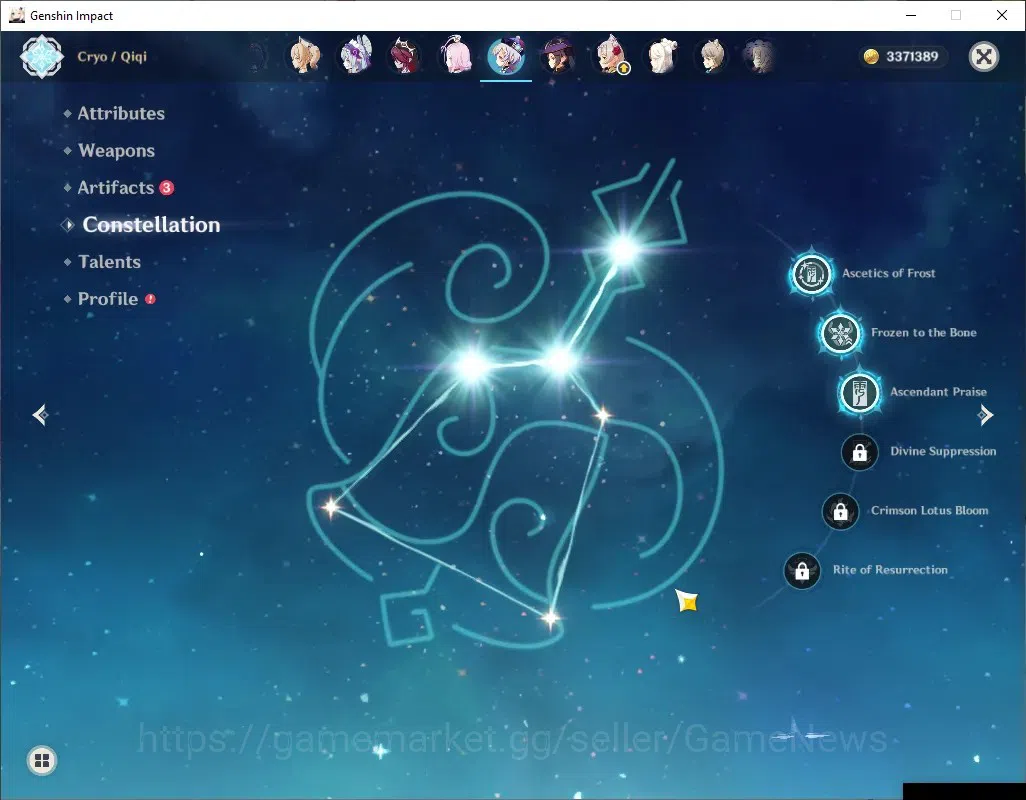Select the locked Crimson Lotus Bloom icon

[840, 512]
